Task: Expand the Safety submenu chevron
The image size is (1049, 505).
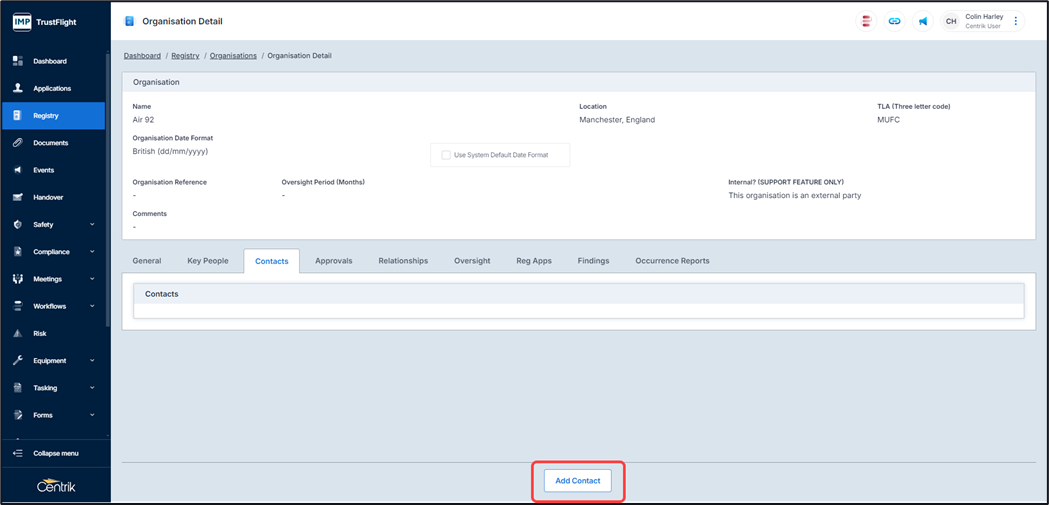Action: [x=92, y=225]
